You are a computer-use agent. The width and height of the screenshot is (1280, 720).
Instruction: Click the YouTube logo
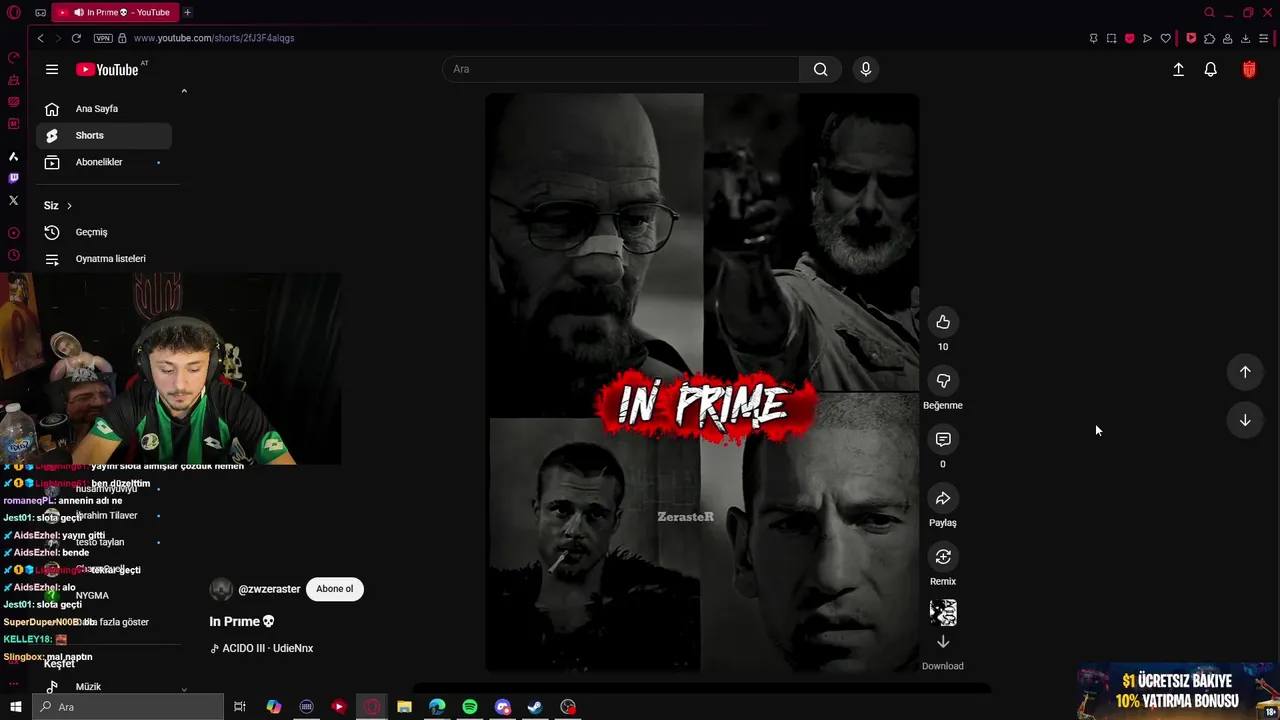tap(107, 69)
